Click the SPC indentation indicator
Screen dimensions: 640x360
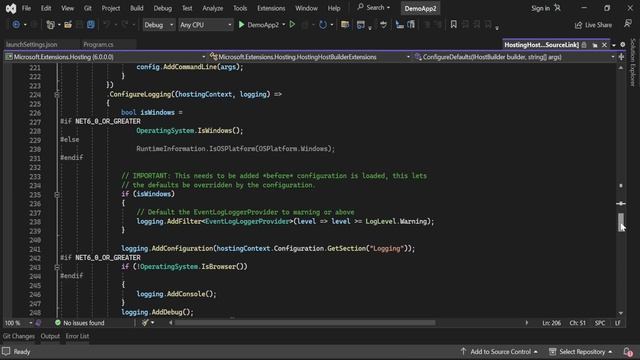tap(600, 323)
